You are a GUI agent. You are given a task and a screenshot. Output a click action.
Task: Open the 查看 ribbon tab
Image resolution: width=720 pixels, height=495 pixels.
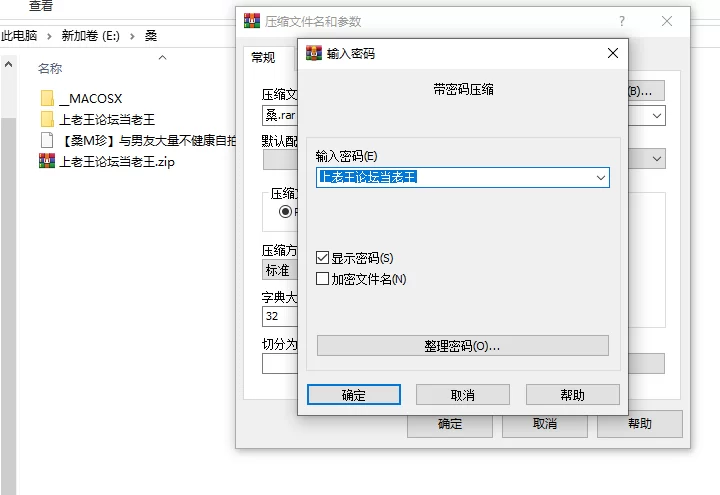40,6
